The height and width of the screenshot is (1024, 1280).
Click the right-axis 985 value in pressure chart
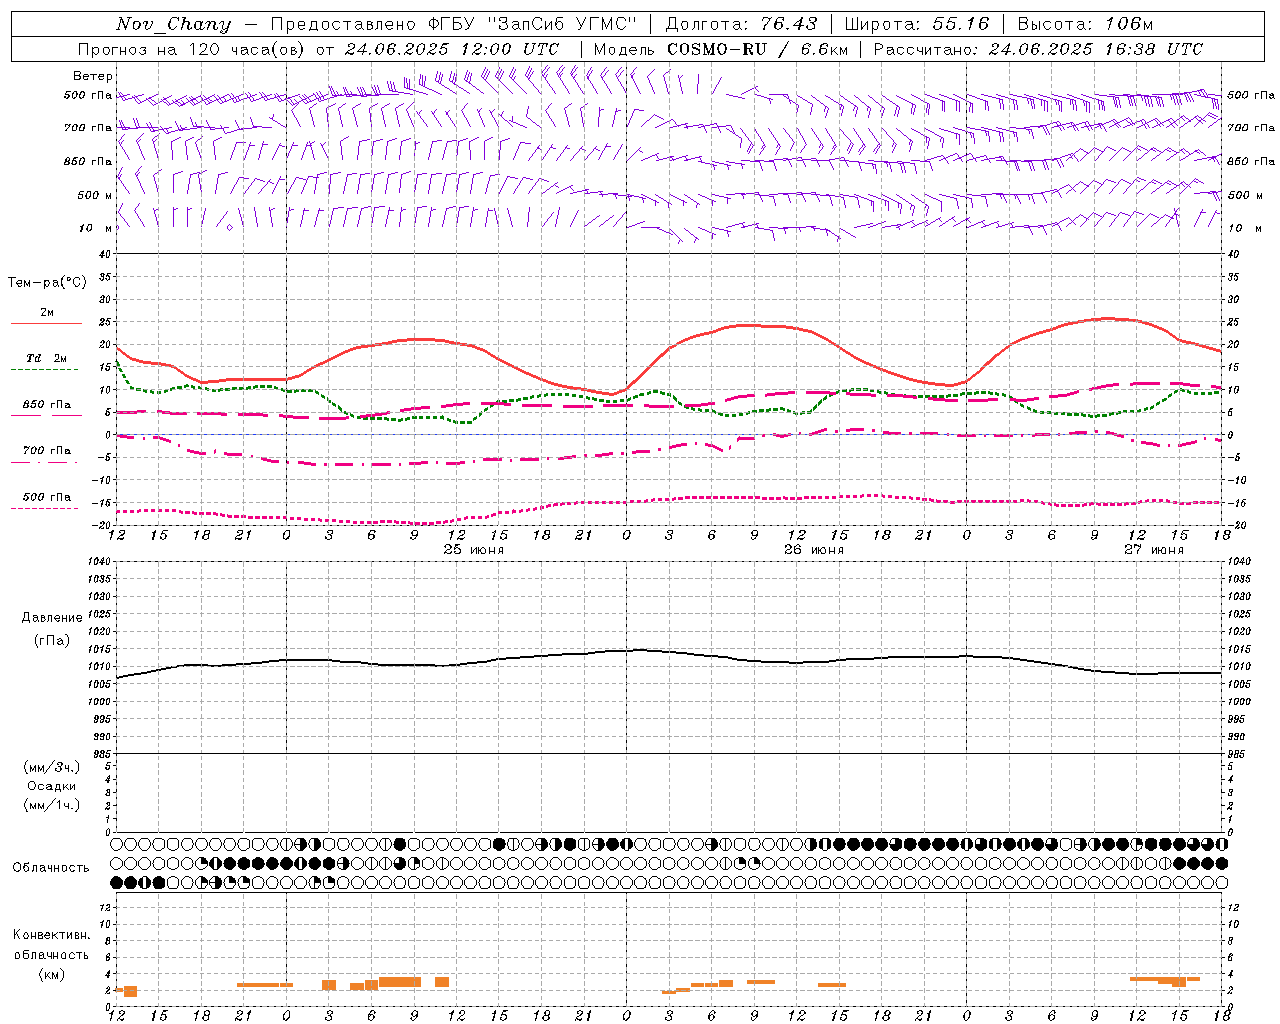point(1238,754)
